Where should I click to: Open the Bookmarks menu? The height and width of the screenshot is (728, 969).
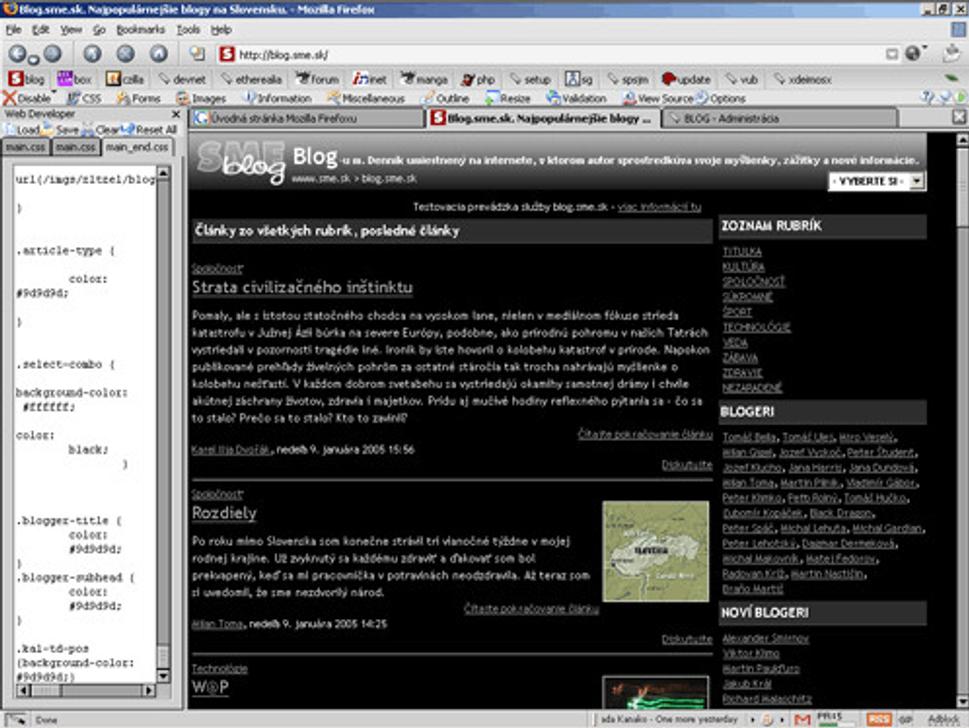(x=140, y=30)
